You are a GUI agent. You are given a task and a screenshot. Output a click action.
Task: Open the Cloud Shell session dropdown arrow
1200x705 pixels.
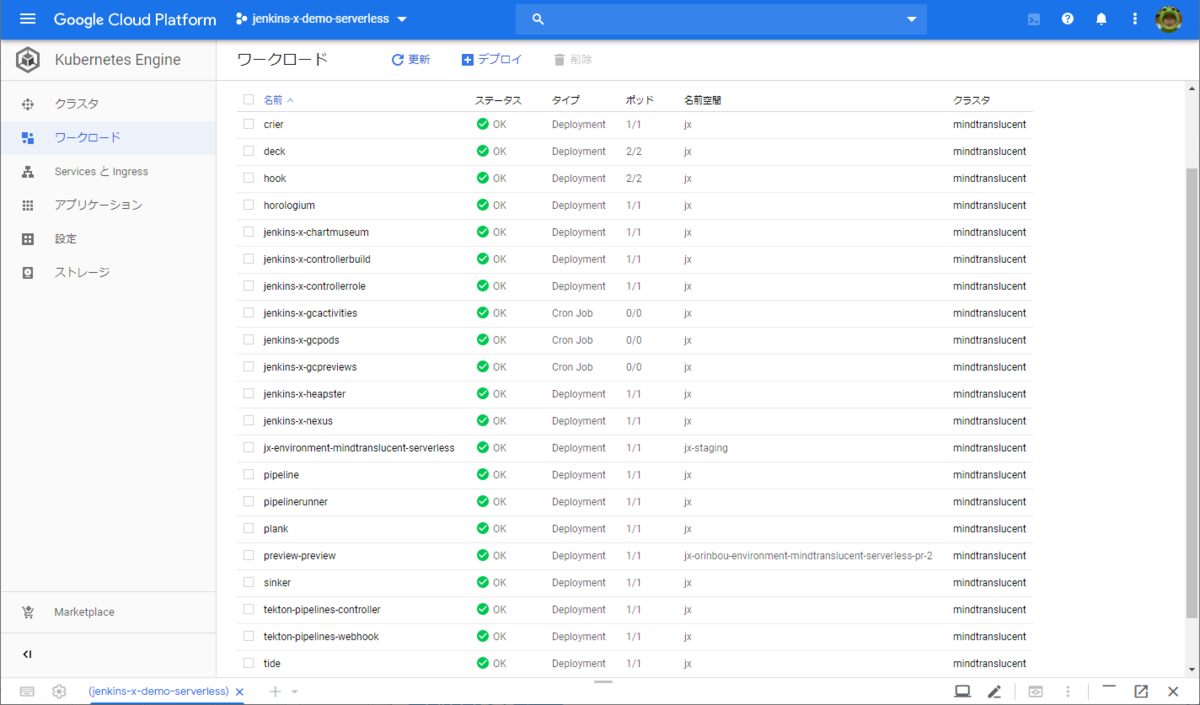point(295,691)
